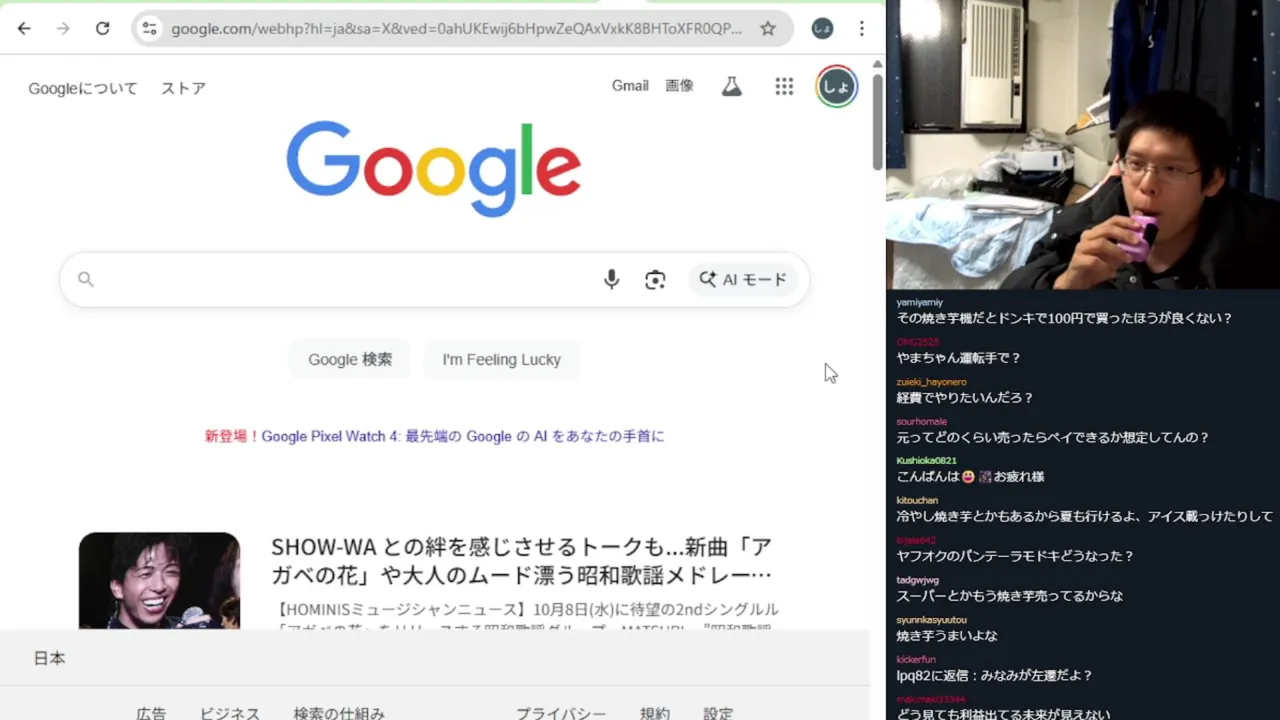Screen dimensions: 1280x720
Task: Open the Google apps grid
Action: click(x=784, y=87)
